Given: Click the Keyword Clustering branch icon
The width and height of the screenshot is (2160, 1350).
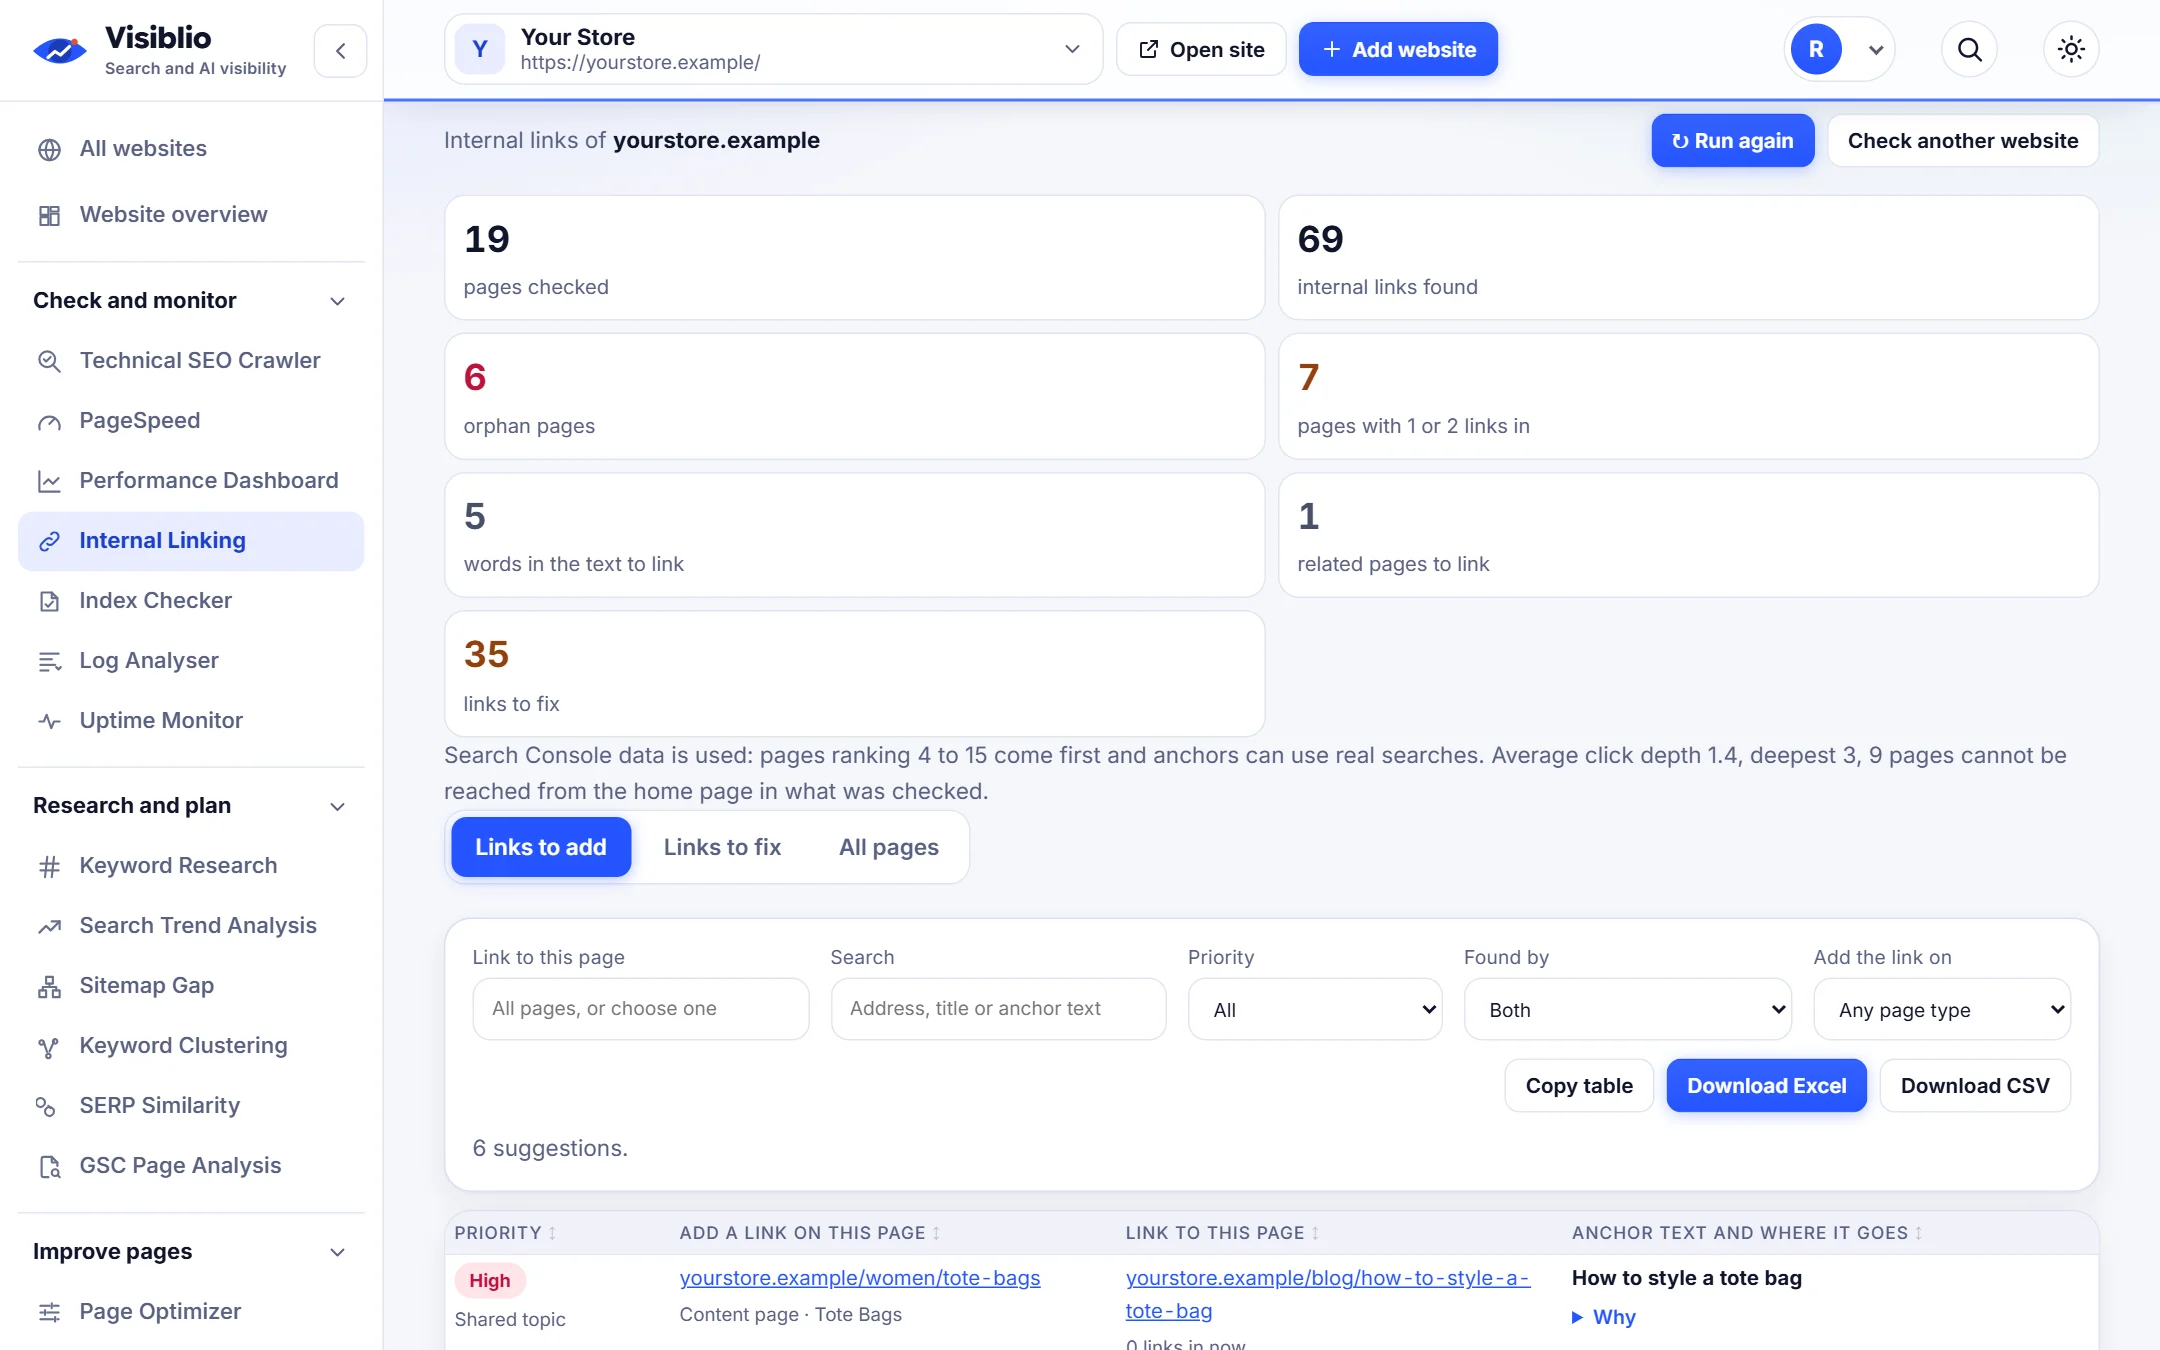Looking at the screenshot, I should point(49,1046).
